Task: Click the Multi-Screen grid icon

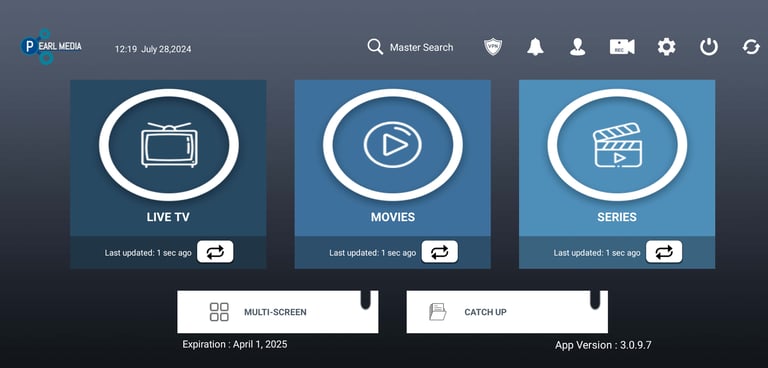Action: pyautogui.click(x=219, y=312)
